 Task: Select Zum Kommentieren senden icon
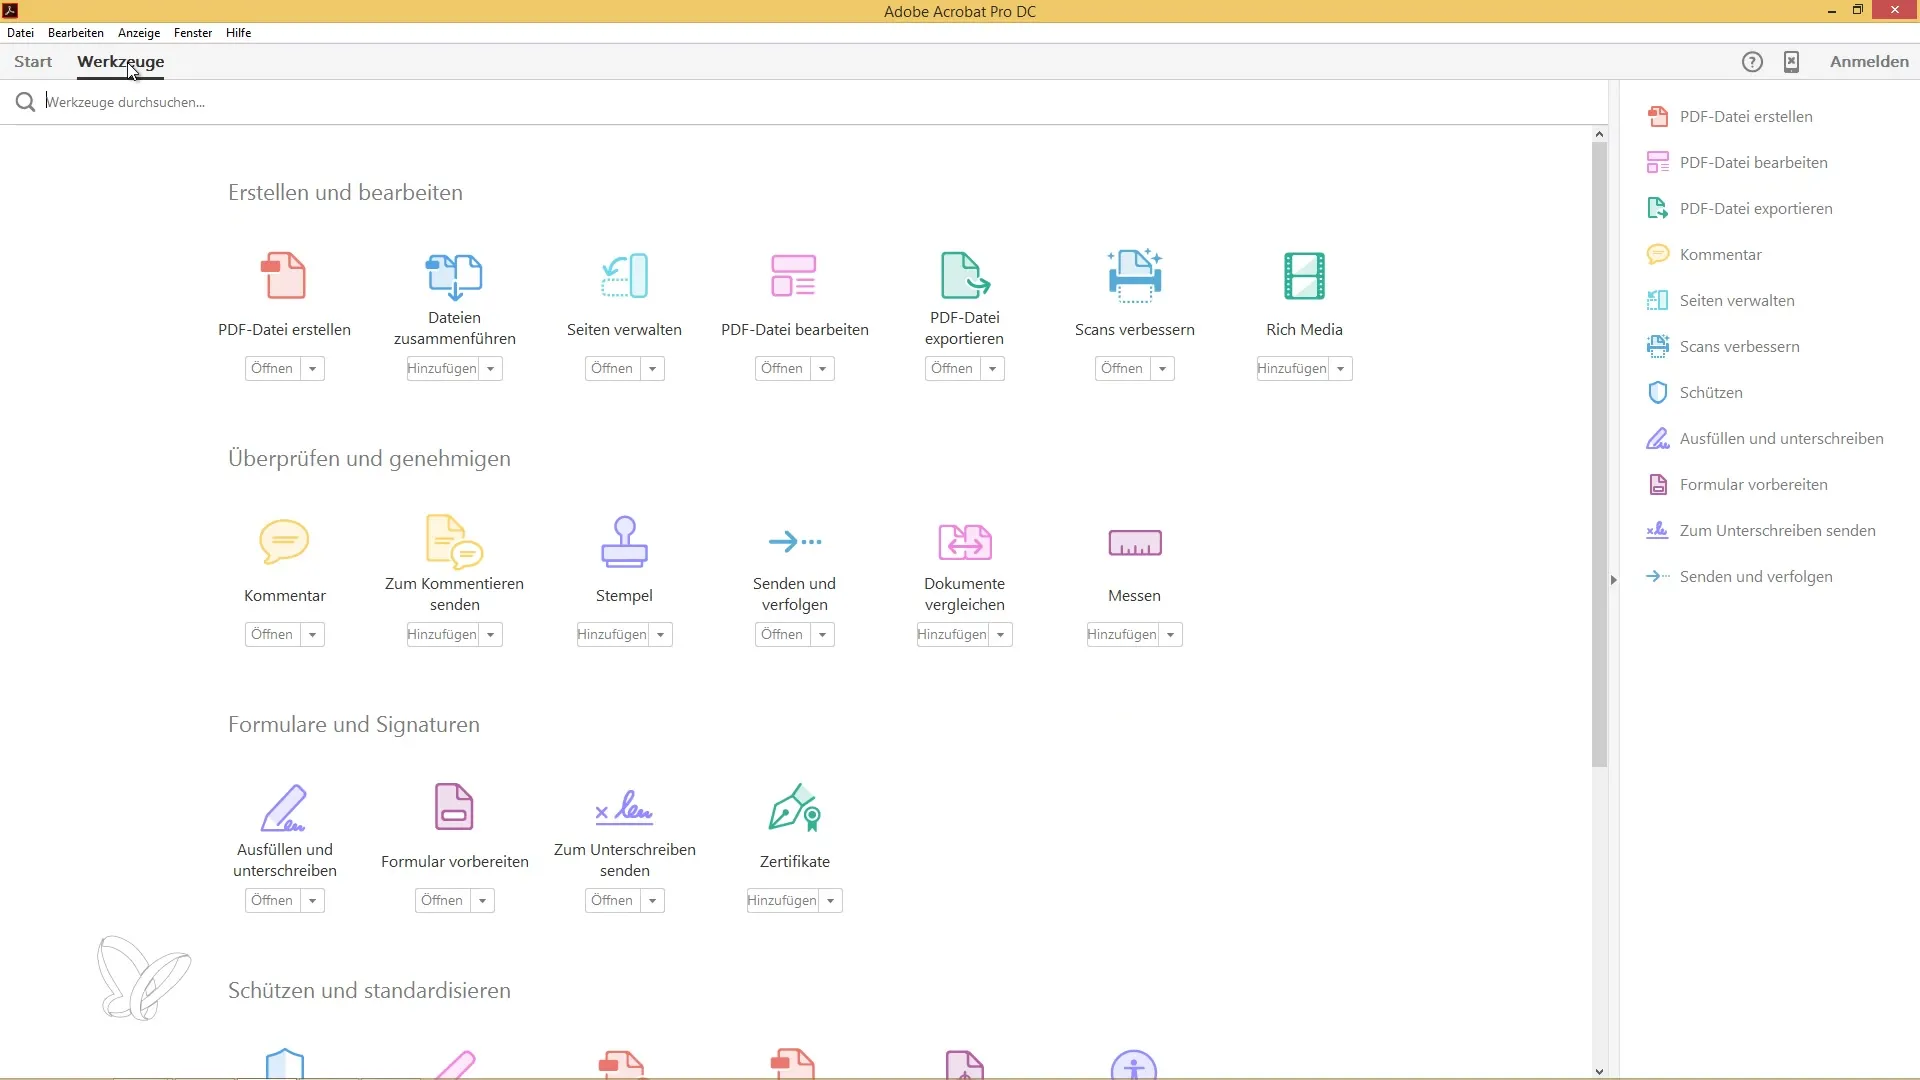click(x=454, y=541)
